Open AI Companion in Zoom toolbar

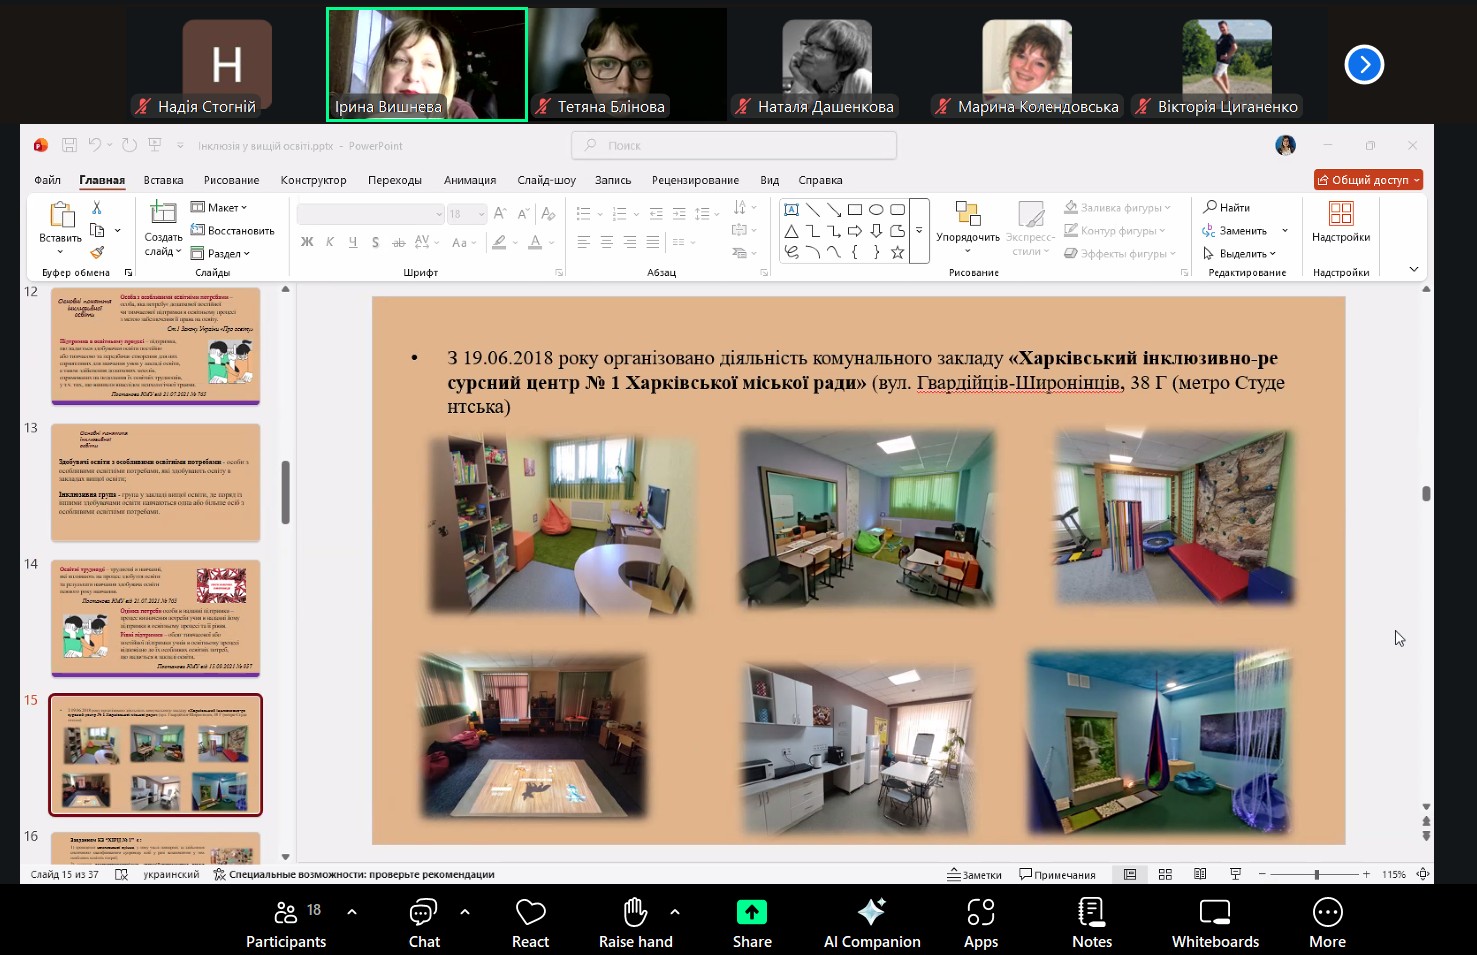point(871,912)
